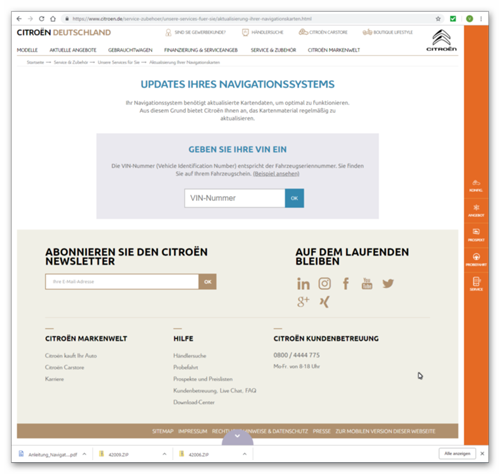Submit VIN with the blue OK button
Screen dimensions: 500x474
[294, 198]
